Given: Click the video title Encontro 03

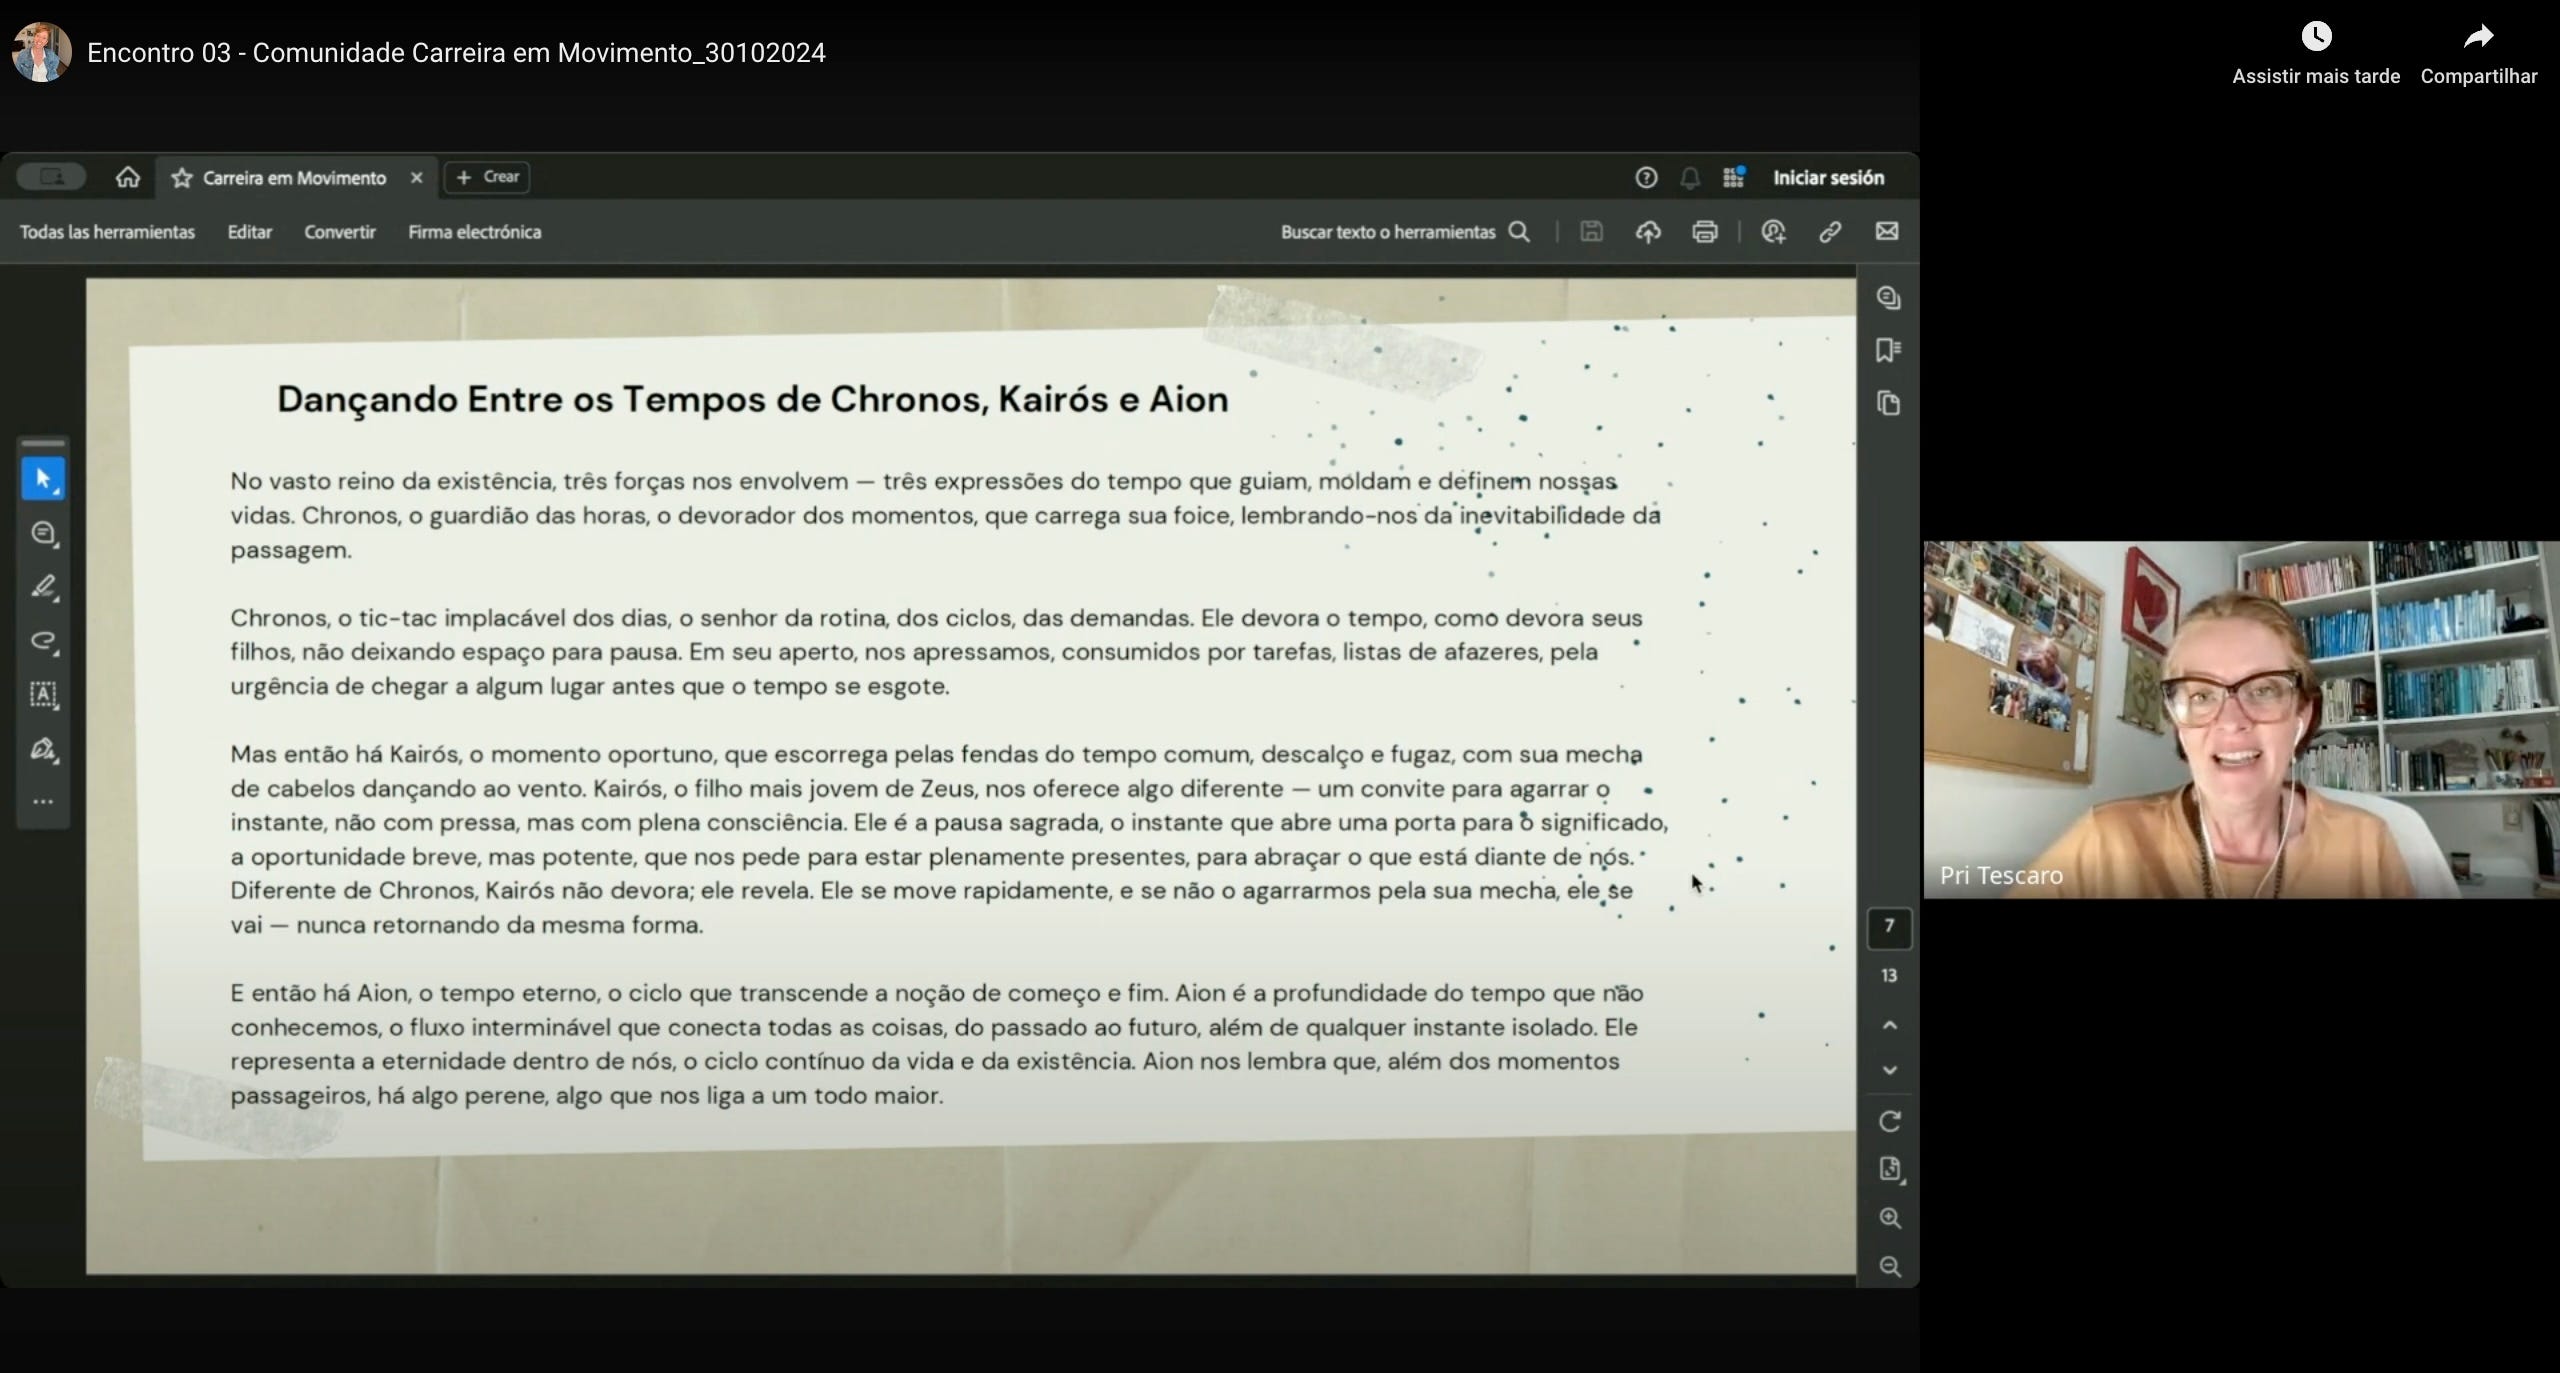Looking at the screenshot, I should point(456,53).
